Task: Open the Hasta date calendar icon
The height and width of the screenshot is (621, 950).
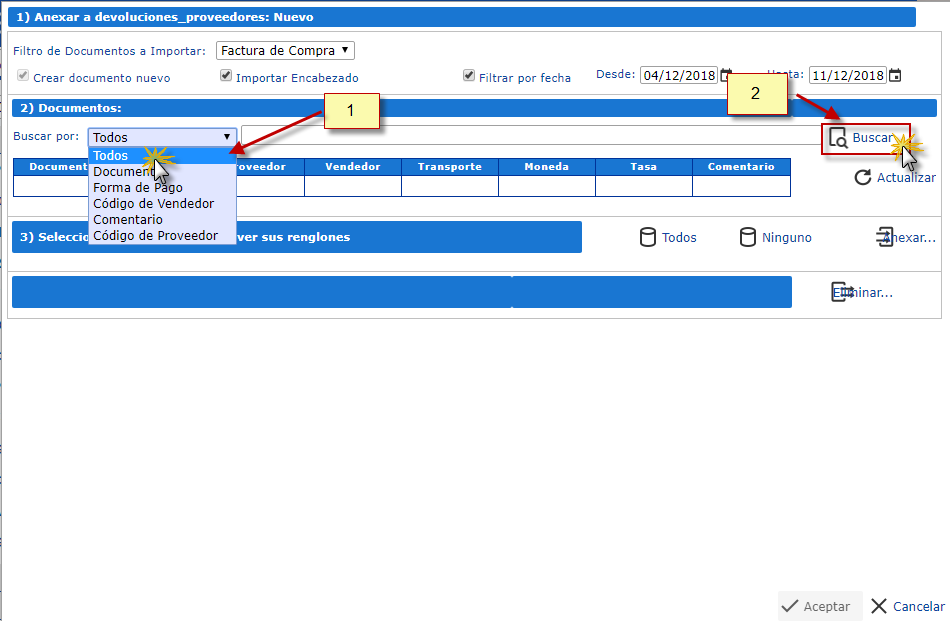Action: [895, 75]
